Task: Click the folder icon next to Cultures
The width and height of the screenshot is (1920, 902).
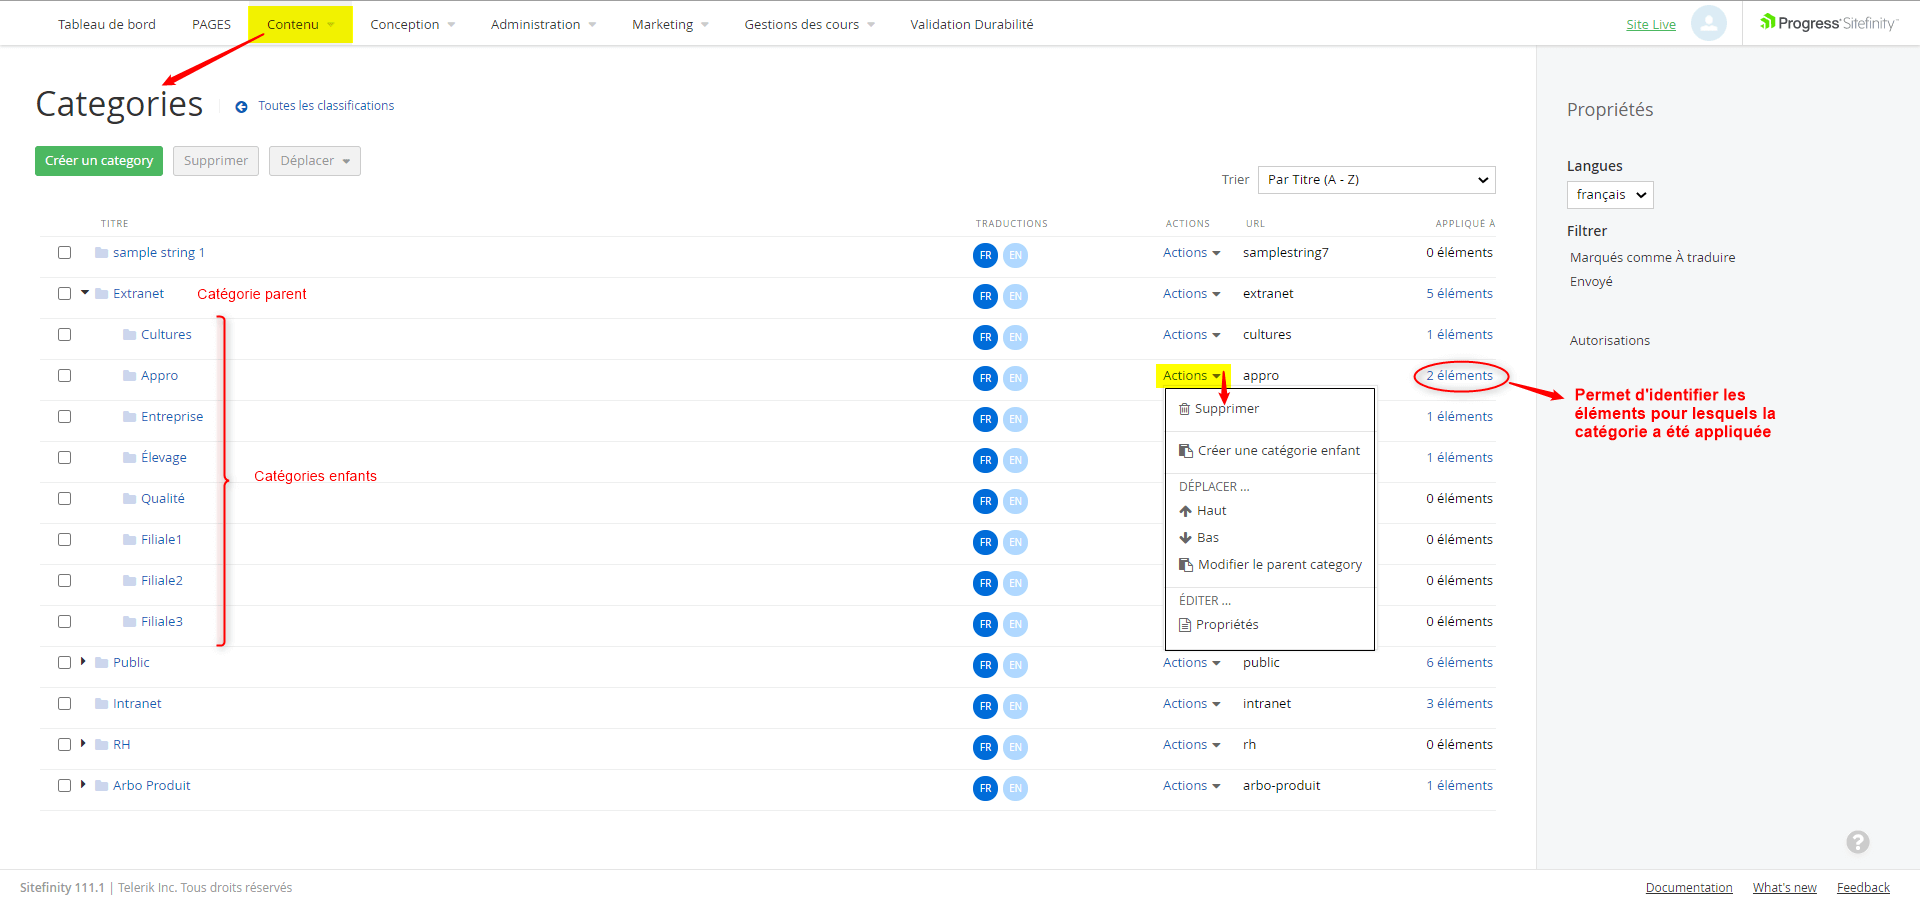Action: coord(129,335)
